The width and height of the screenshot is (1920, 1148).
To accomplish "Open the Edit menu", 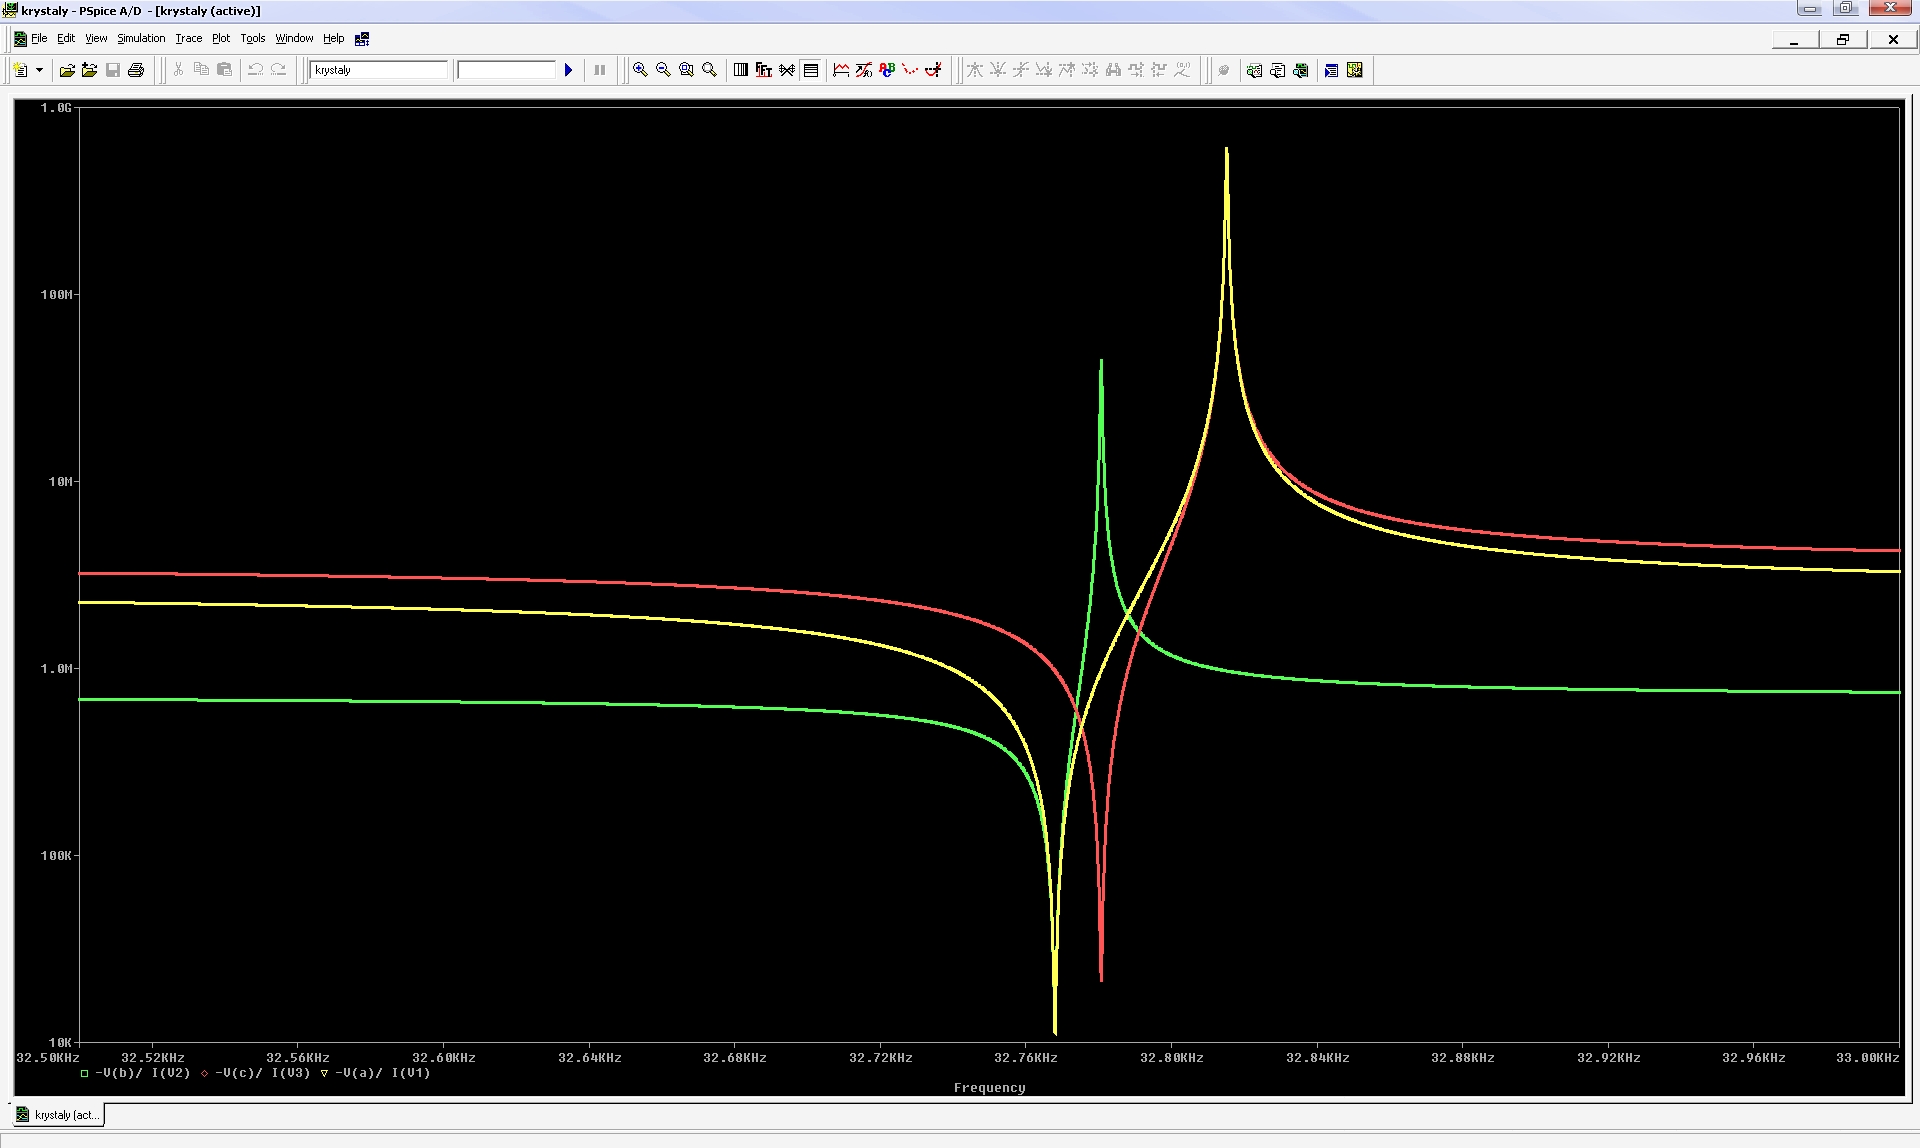I will pyautogui.click(x=66, y=38).
